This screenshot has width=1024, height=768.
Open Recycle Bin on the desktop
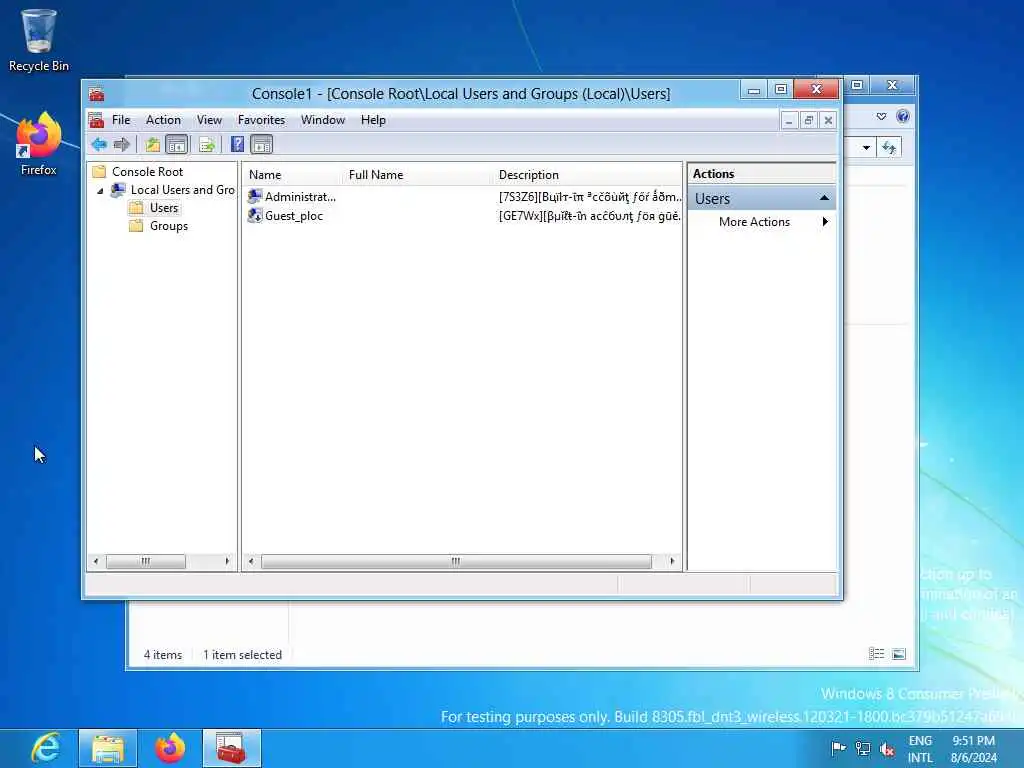pyautogui.click(x=39, y=39)
